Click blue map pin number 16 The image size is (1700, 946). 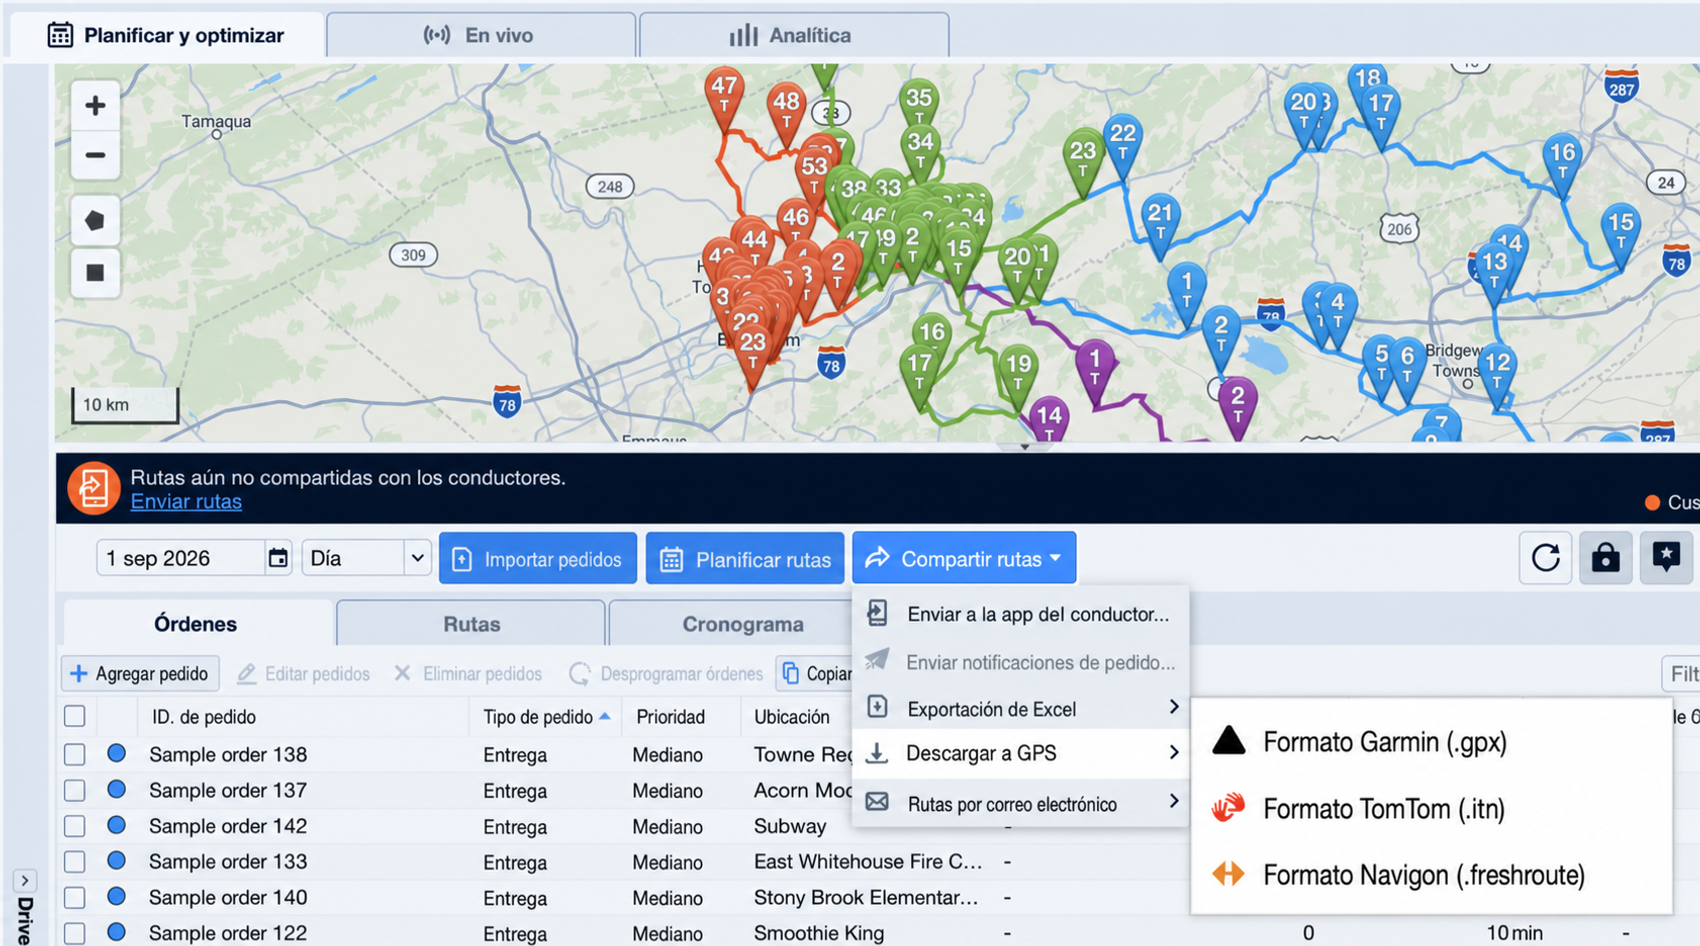pos(1562,164)
